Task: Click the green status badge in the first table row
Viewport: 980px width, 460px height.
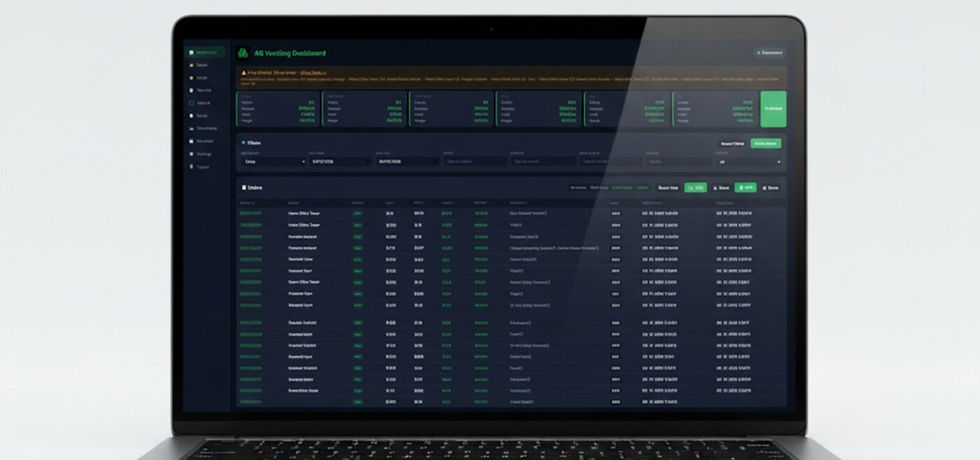Action: (358, 213)
